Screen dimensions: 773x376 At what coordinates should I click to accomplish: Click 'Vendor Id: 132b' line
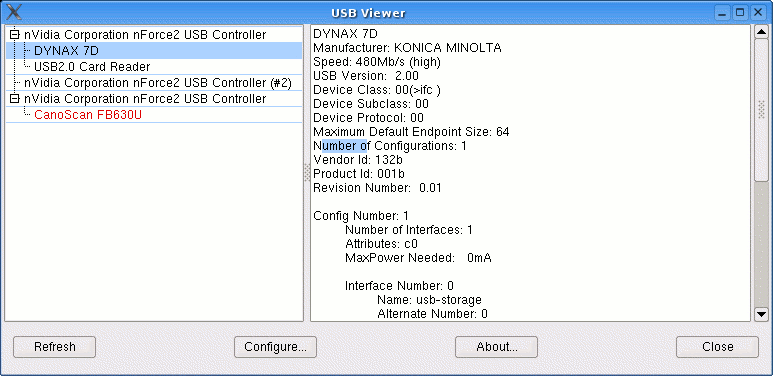(x=358, y=160)
